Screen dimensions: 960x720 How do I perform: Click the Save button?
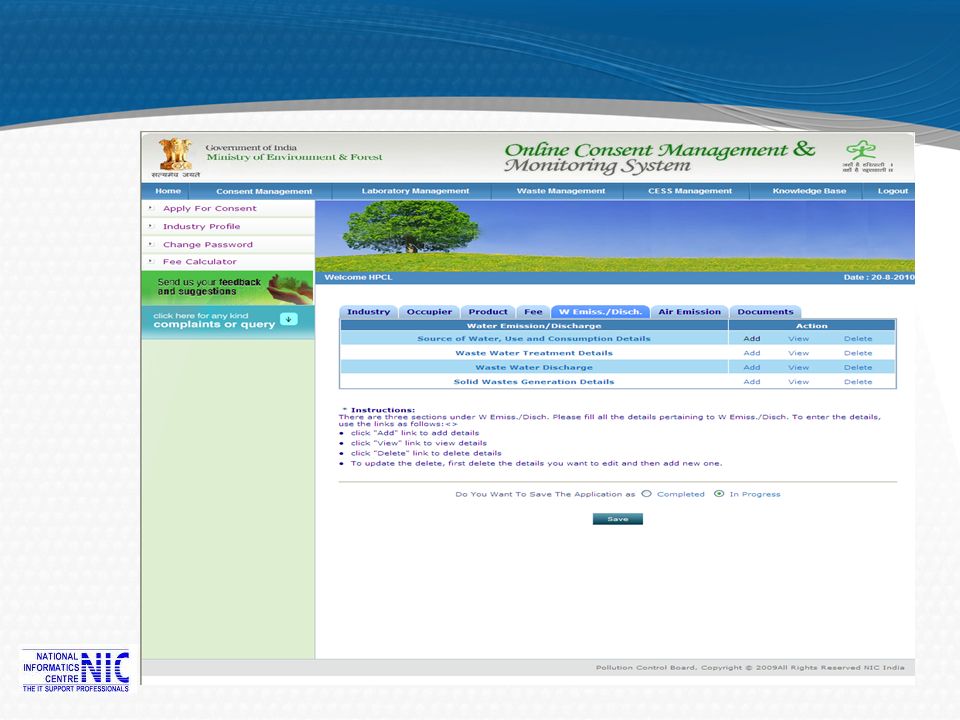tap(618, 519)
